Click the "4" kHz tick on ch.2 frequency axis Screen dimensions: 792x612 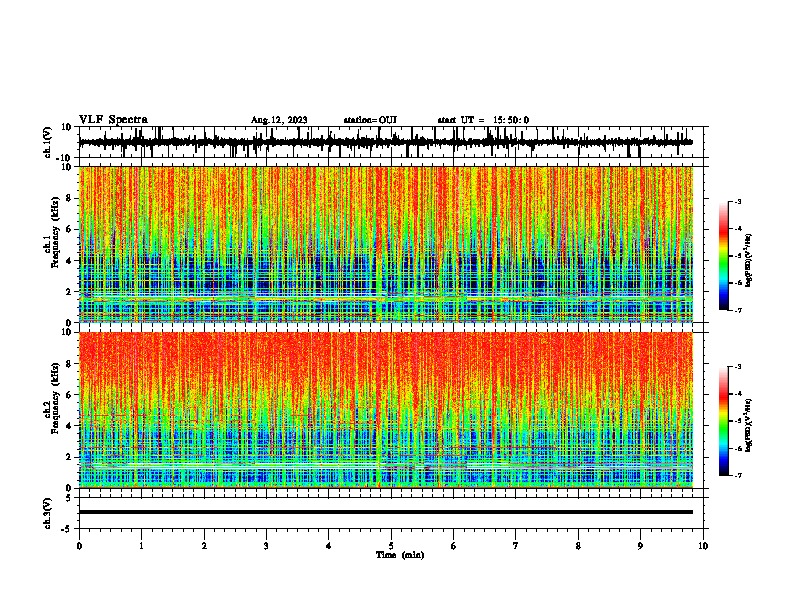[70, 426]
